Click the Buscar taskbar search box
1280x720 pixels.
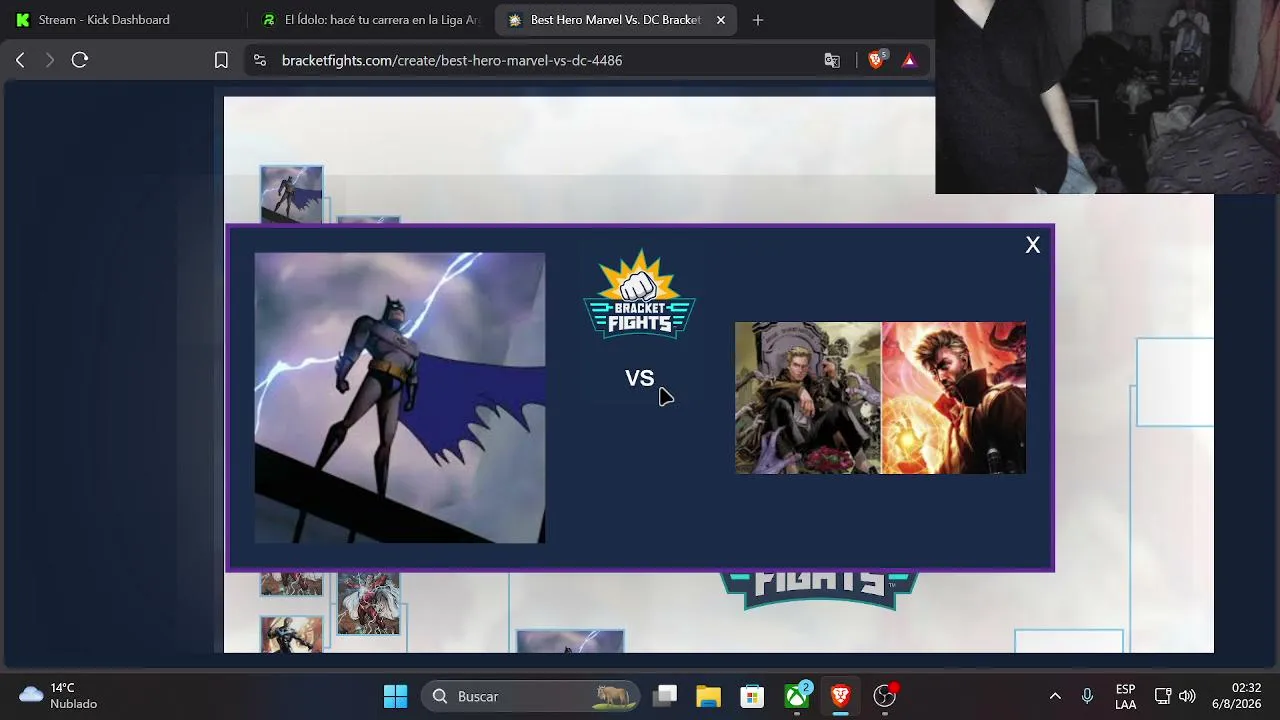click(531, 696)
